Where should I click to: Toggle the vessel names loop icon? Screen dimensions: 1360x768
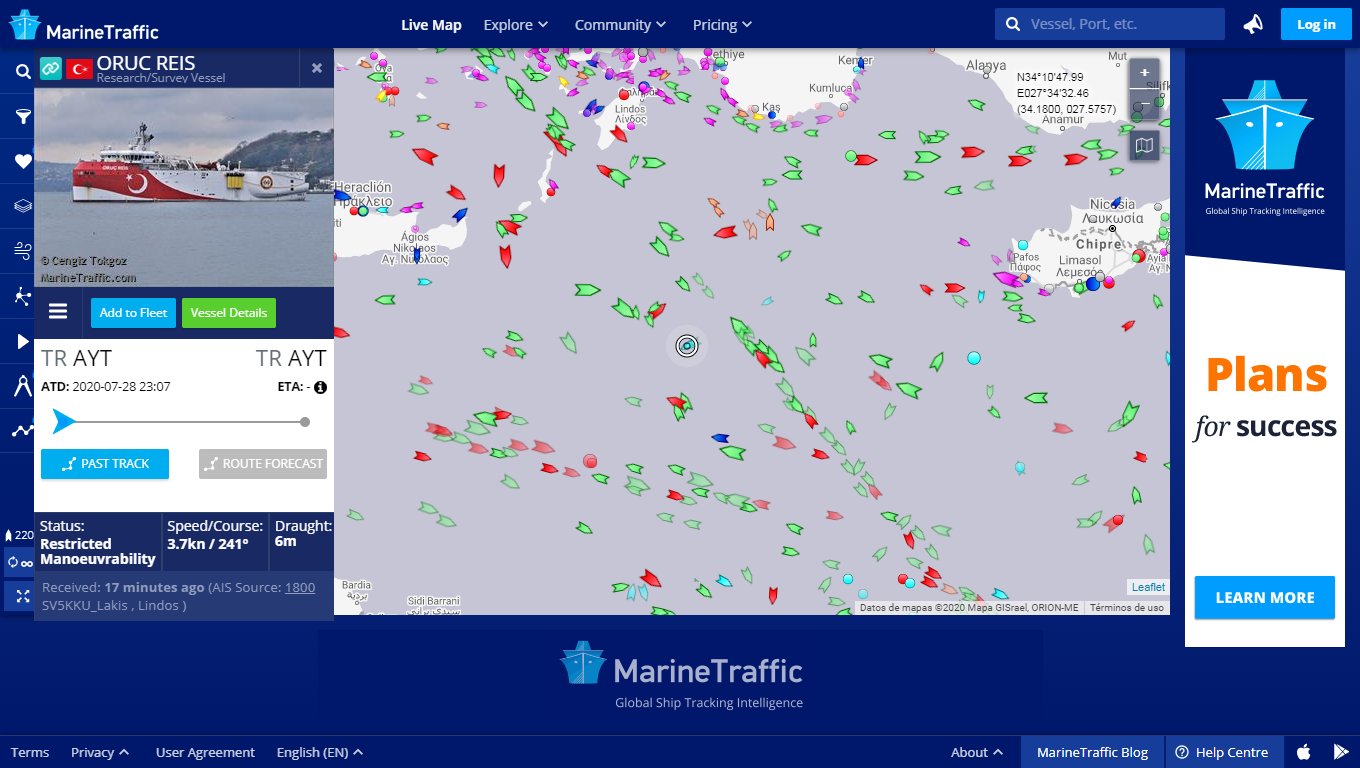coord(20,563)
